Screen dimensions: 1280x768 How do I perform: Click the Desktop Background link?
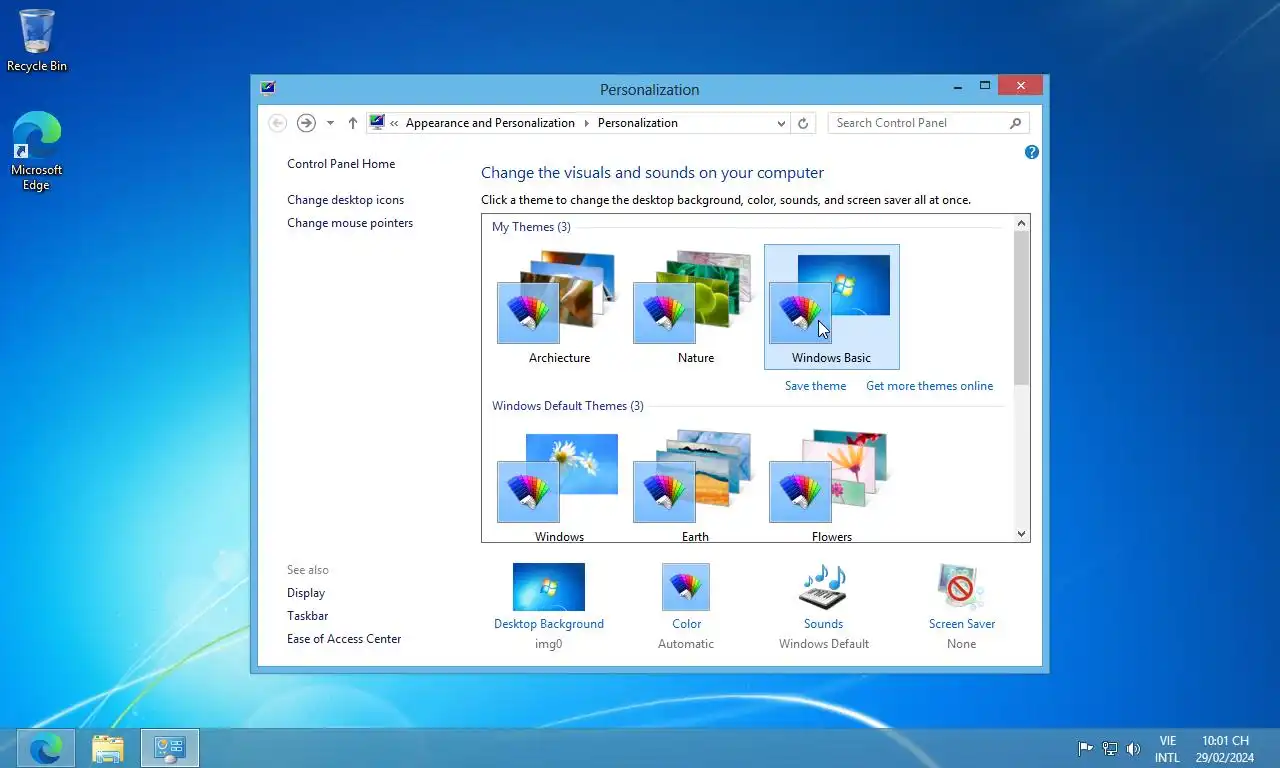tap(549, 624)
